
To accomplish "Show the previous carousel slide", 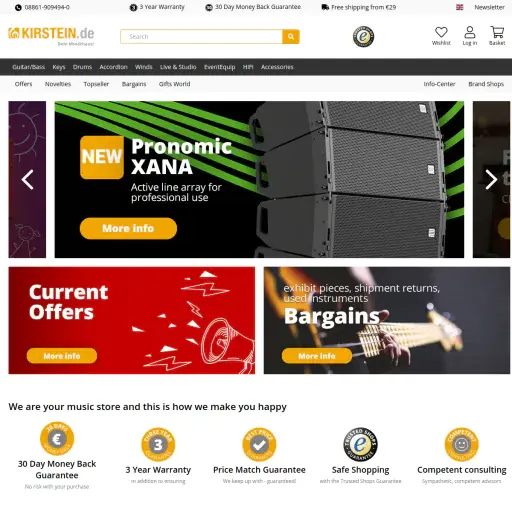I will coord(27,180).
